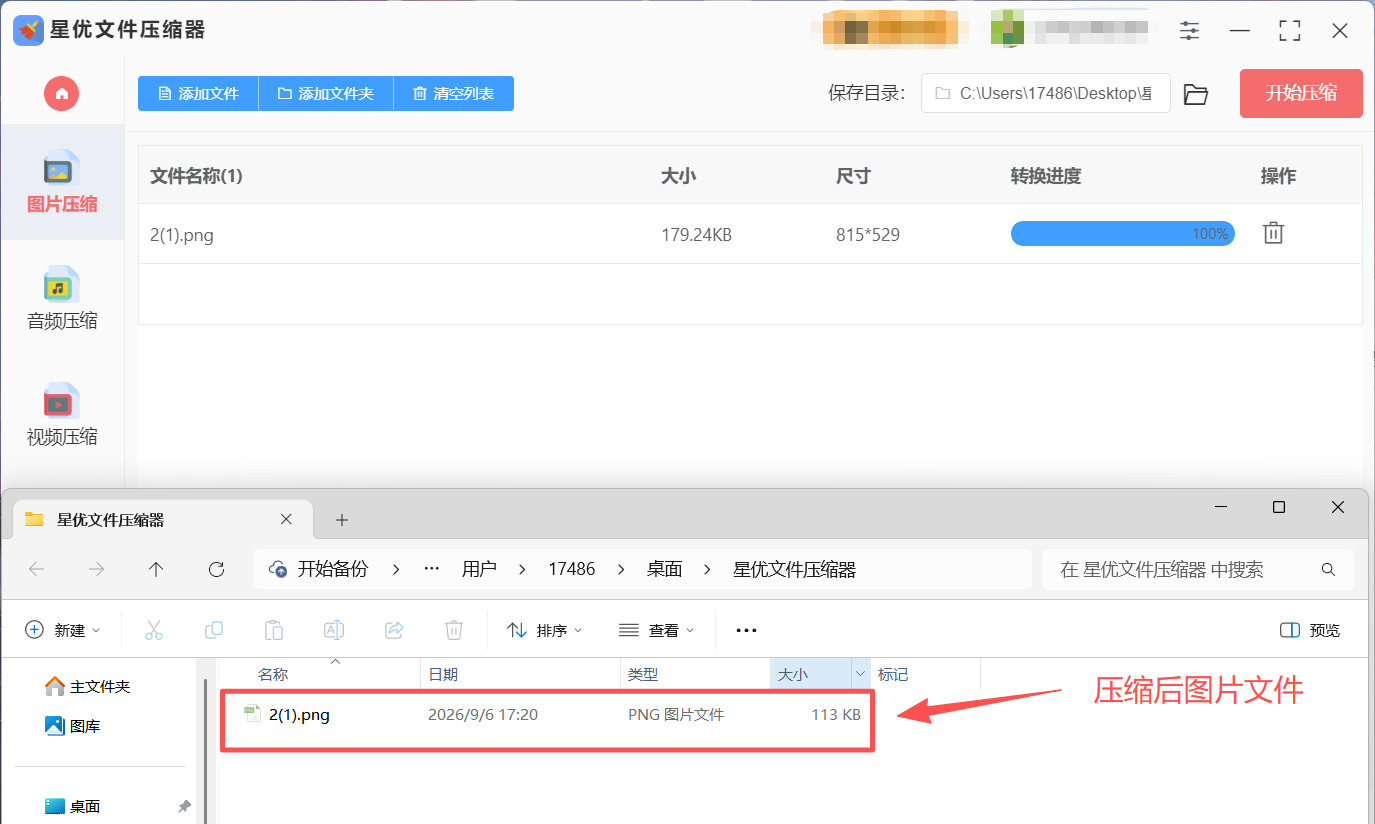Click 清空列表 to clear the list

pyautogui.click(x=454, y=93)
